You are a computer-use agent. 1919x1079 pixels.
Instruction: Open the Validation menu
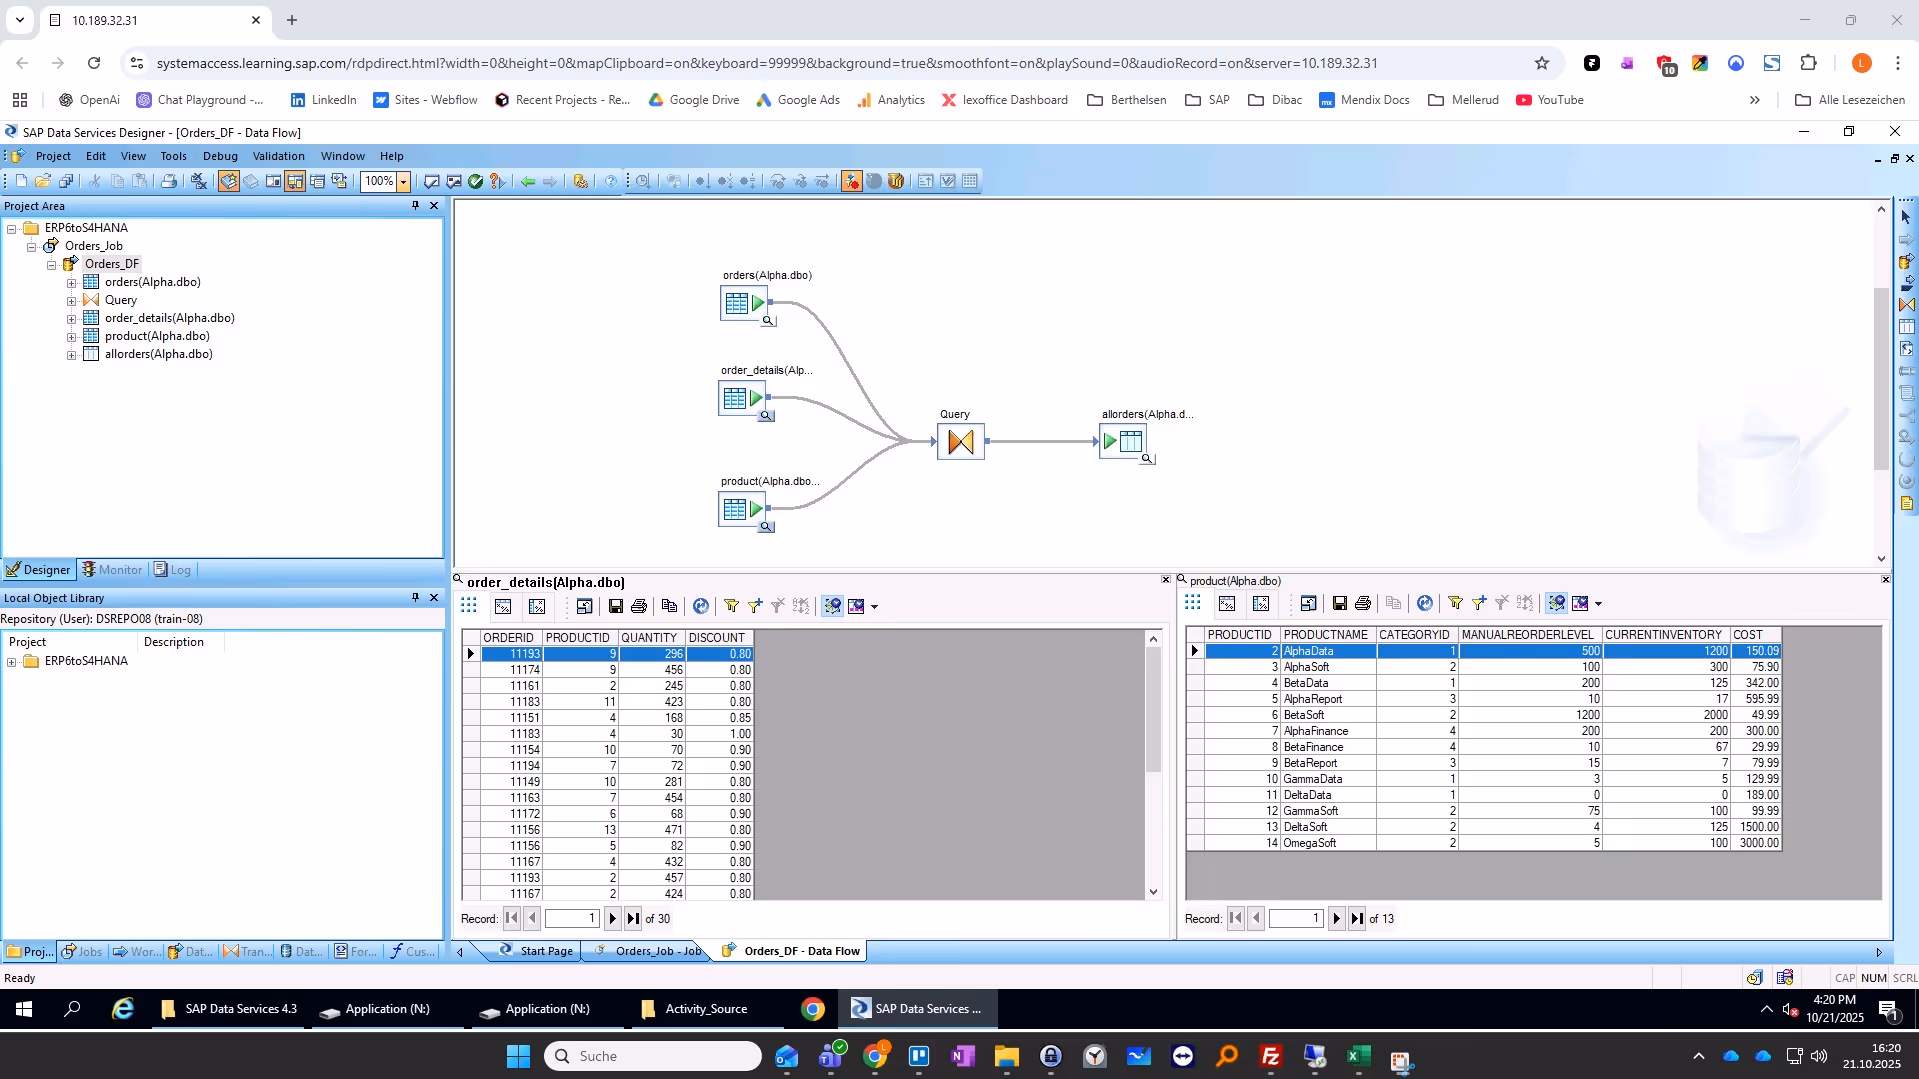[x=278, y=156]
